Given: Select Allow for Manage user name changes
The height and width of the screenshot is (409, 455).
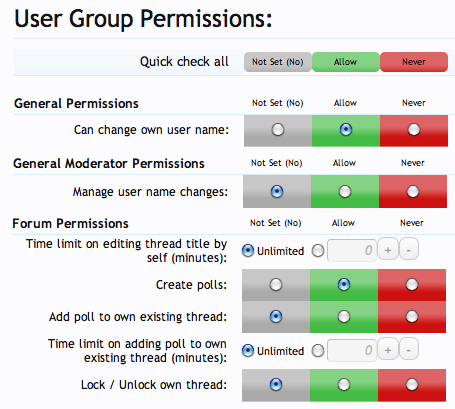Looking at the screenshot, I should click(345, 191).
